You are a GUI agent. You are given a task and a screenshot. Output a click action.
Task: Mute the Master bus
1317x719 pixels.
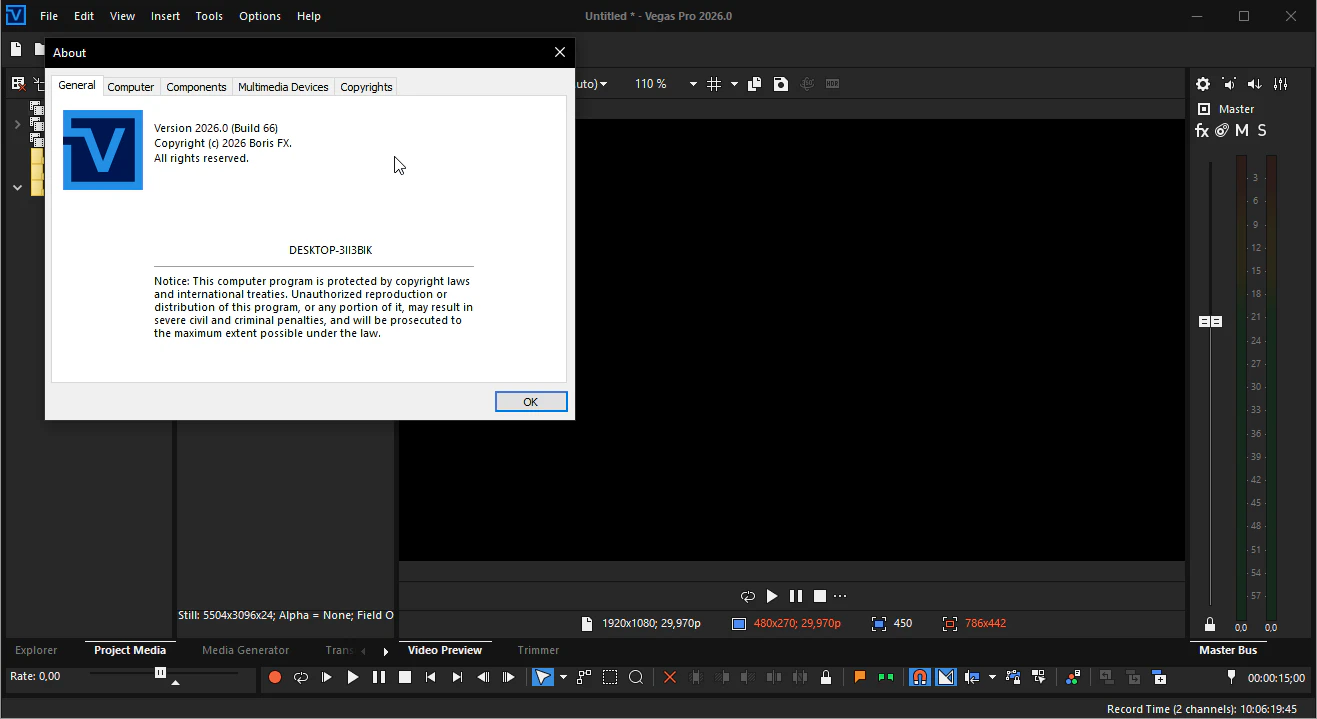click(x=1242, y=131)
